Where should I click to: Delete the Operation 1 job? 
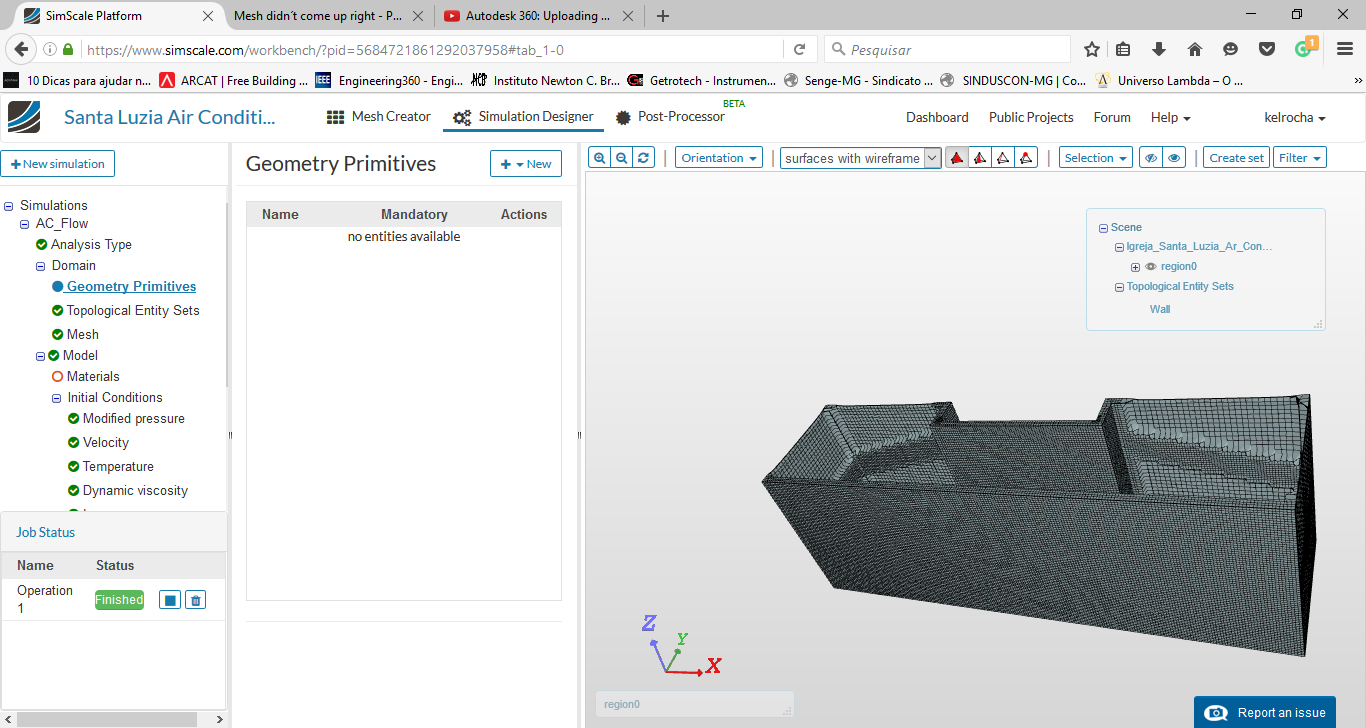196,600
